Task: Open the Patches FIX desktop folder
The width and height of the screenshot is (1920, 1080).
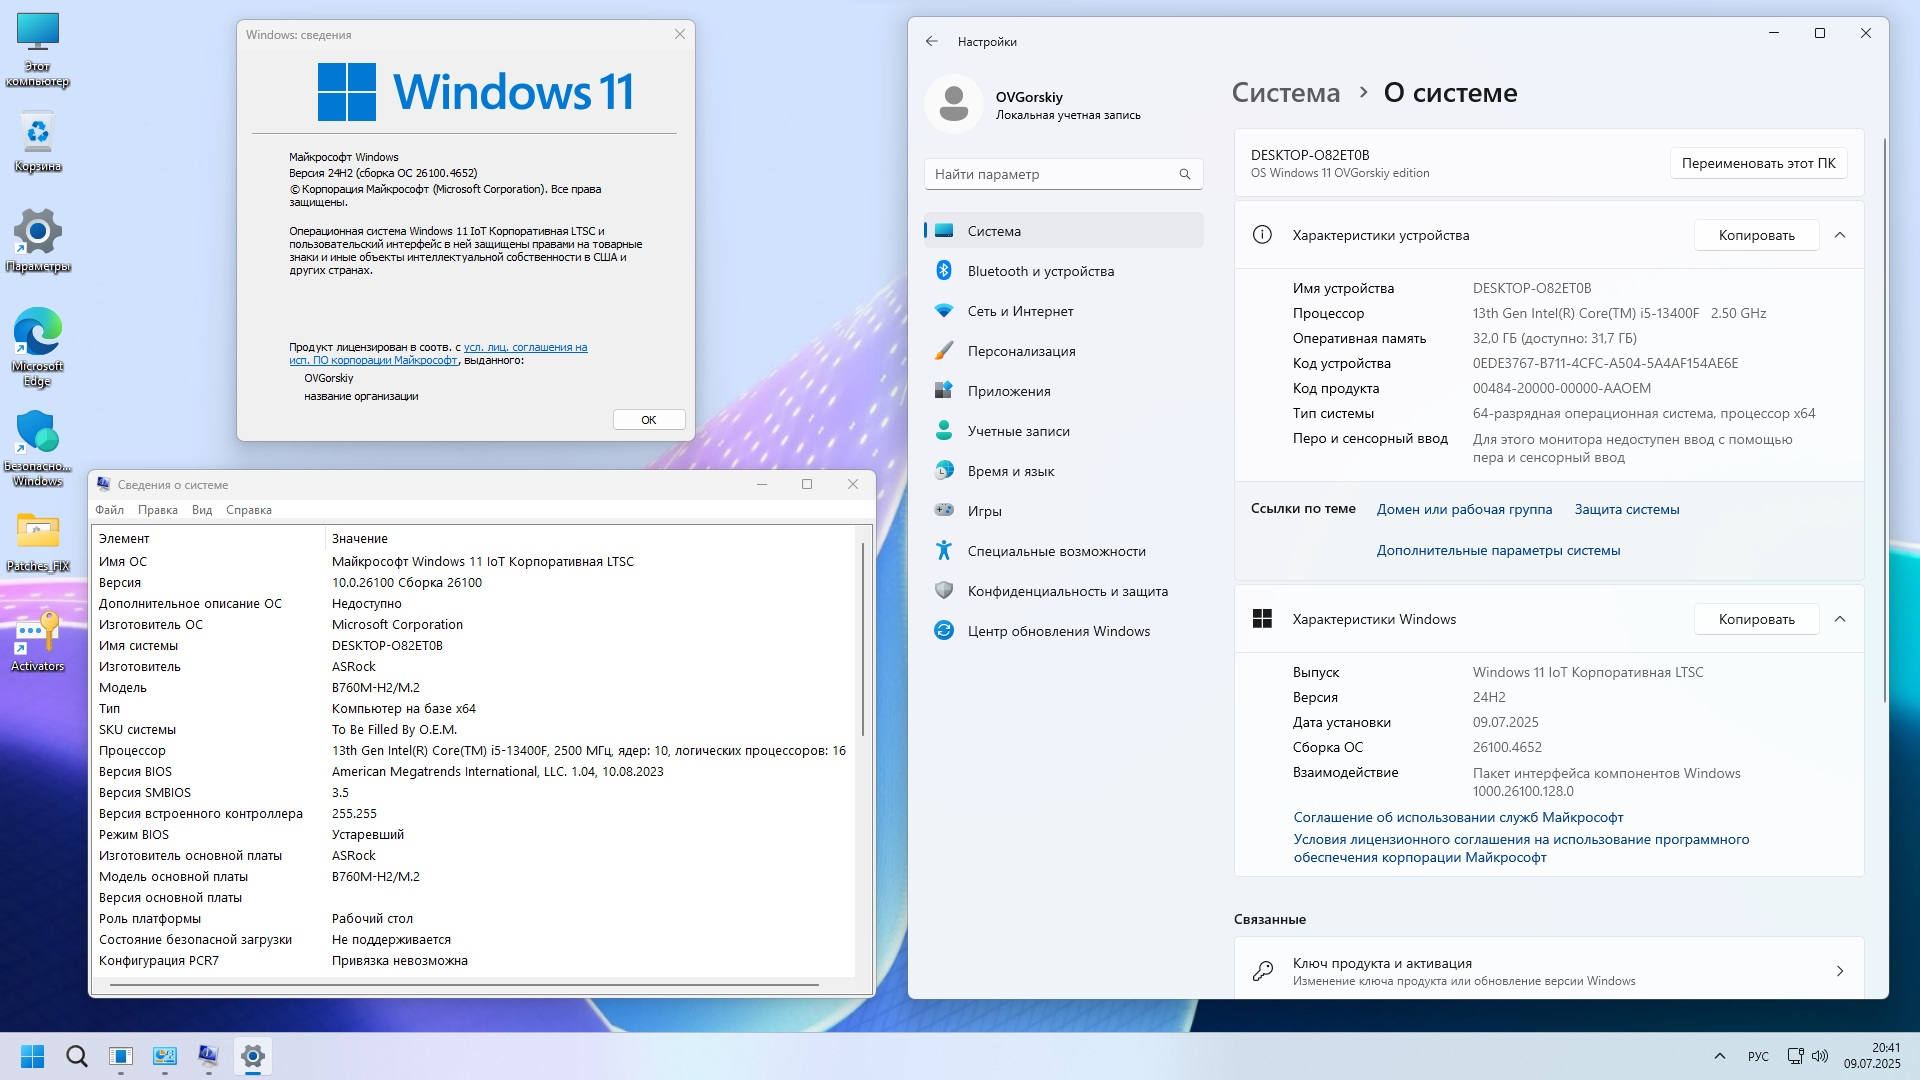Action: click(x=38, y=540)
